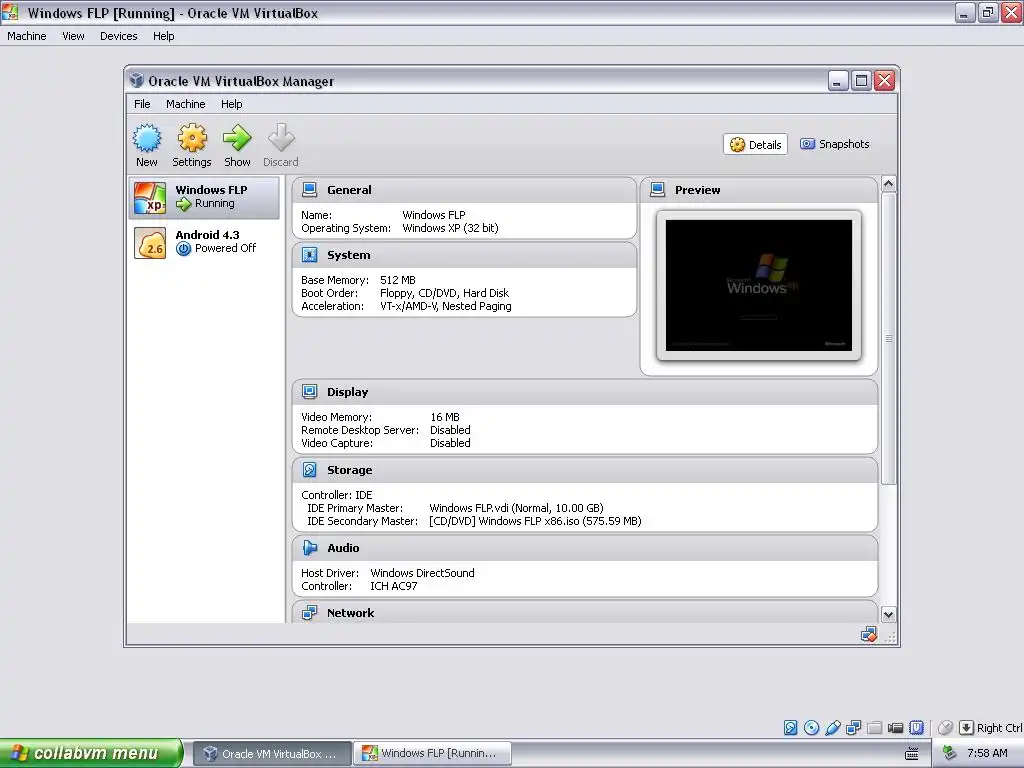Image resolution: width=1024 pixels, height=768 pixels.
Task: Collapse the Audio section header
Action: [584, 548]
